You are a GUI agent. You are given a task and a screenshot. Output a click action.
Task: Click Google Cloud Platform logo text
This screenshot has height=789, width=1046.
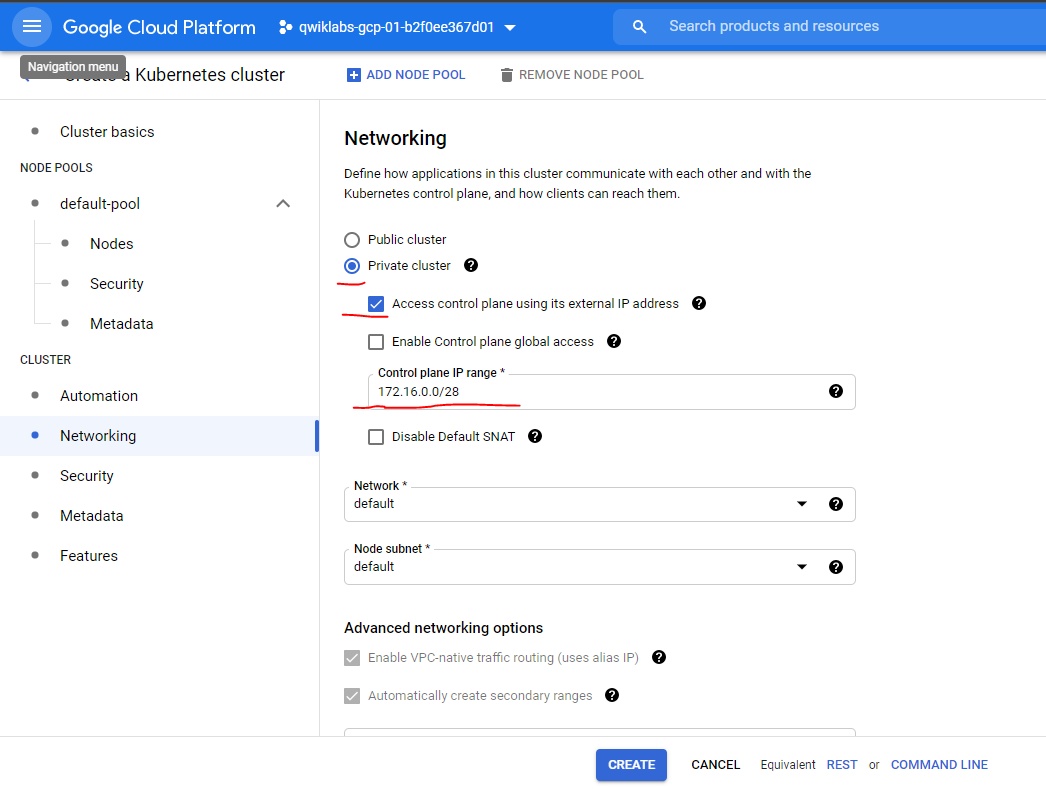coord(159,27)
